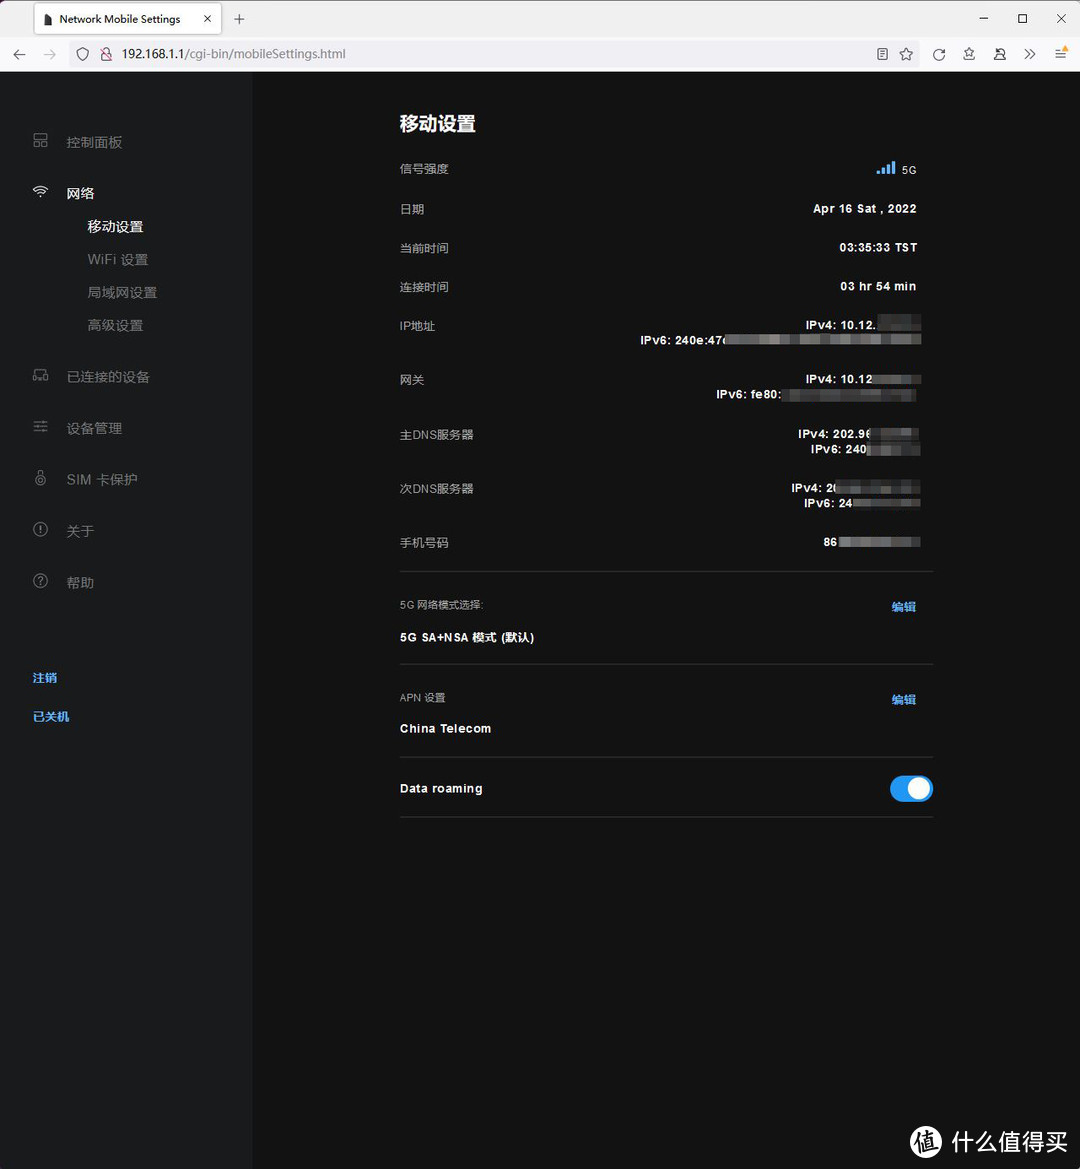The height and width of the screenshot is (1169, 1080).
Task: Select the Network Mobile Settings tab
Action: click(x=127, y=19)
